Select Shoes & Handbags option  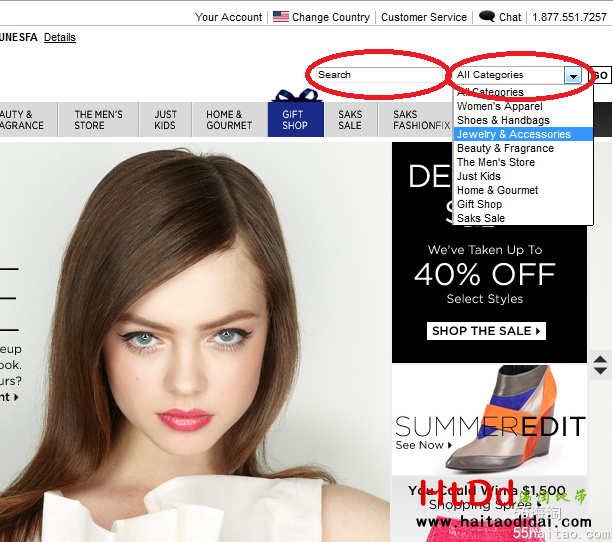point(523,120)
